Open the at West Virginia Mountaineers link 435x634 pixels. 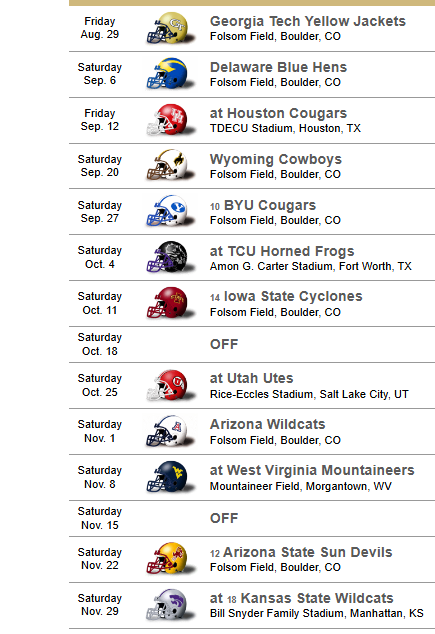tap(312, 470)
